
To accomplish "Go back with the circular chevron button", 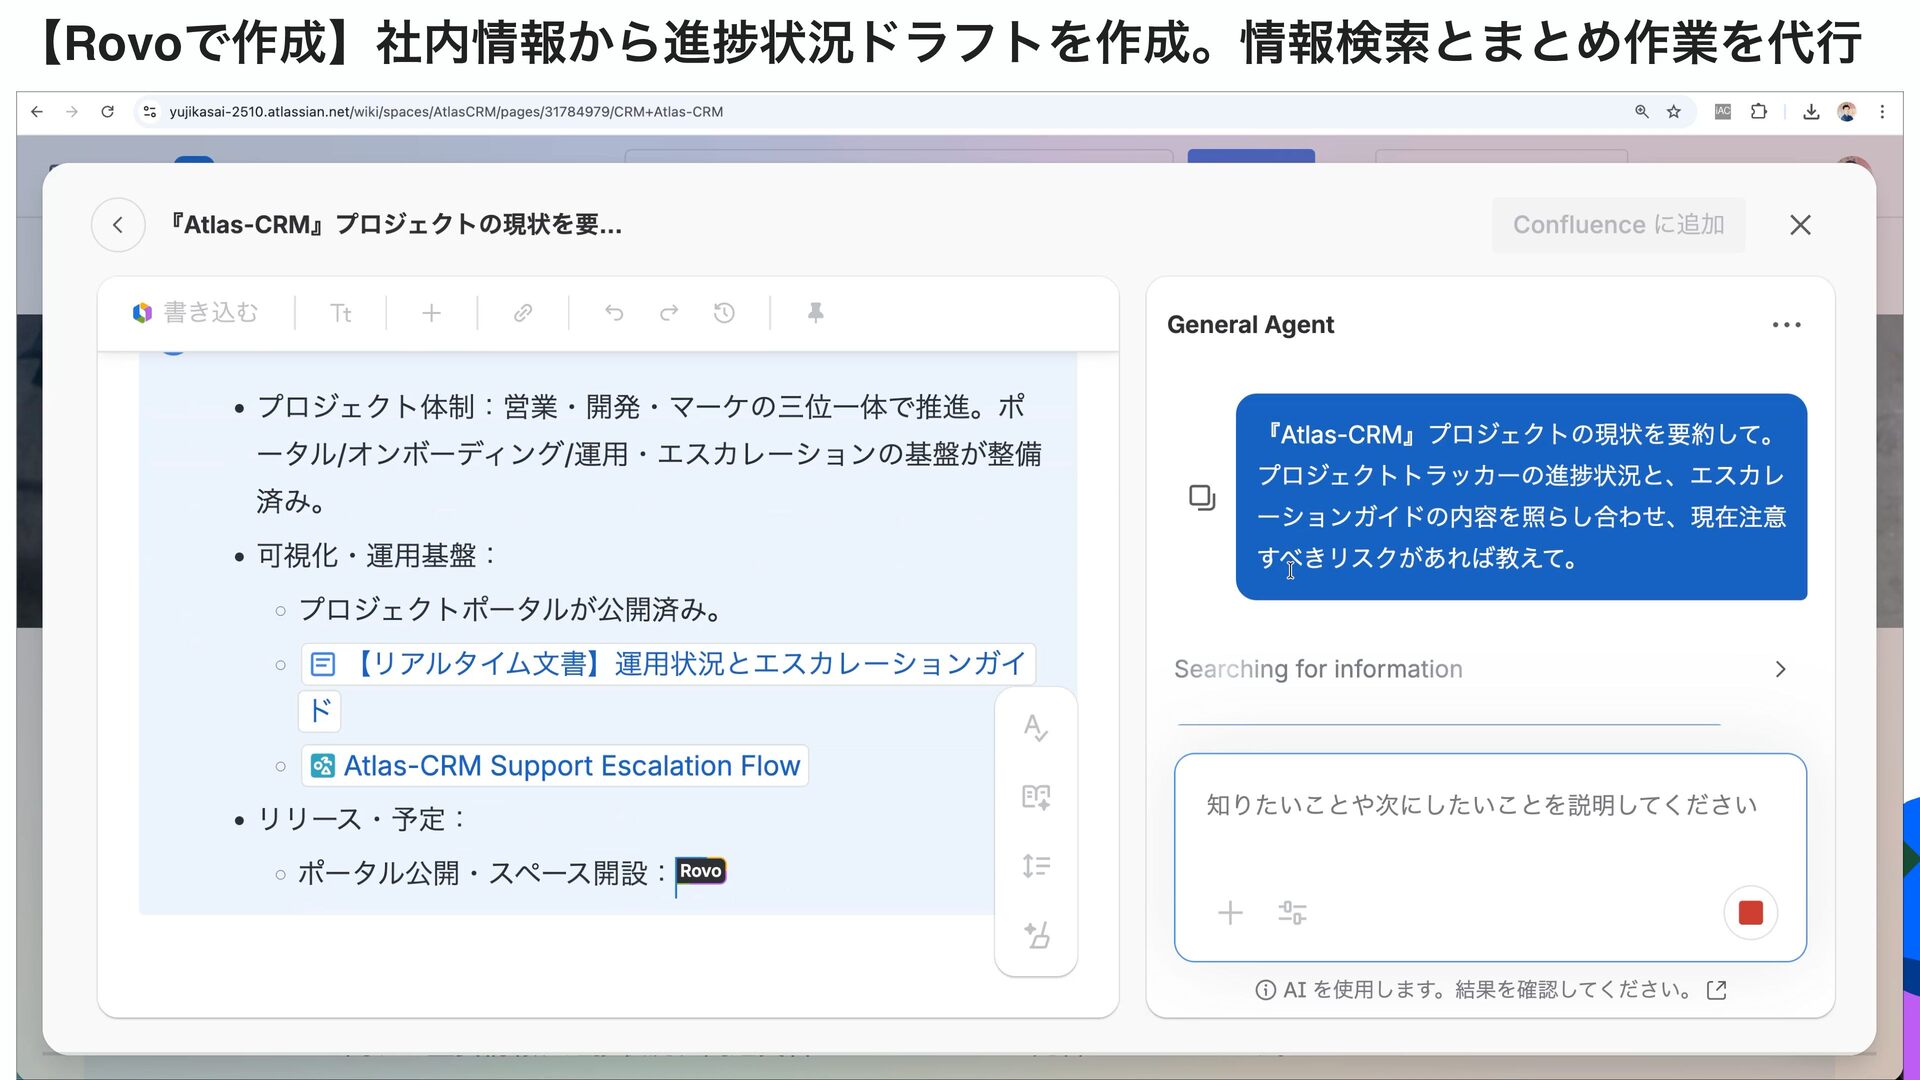I will pyautogui.click(x=118, y=225).
